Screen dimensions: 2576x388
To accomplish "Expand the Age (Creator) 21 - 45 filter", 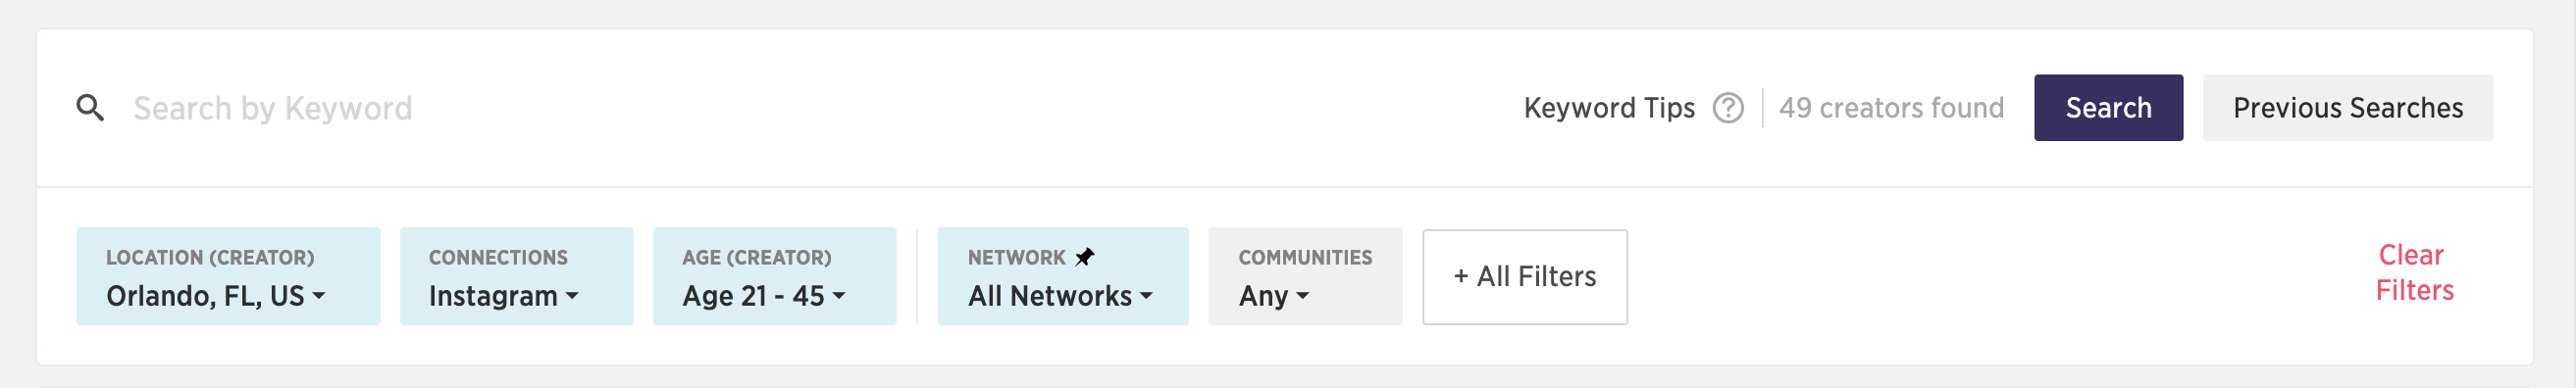I will [774, 276].
